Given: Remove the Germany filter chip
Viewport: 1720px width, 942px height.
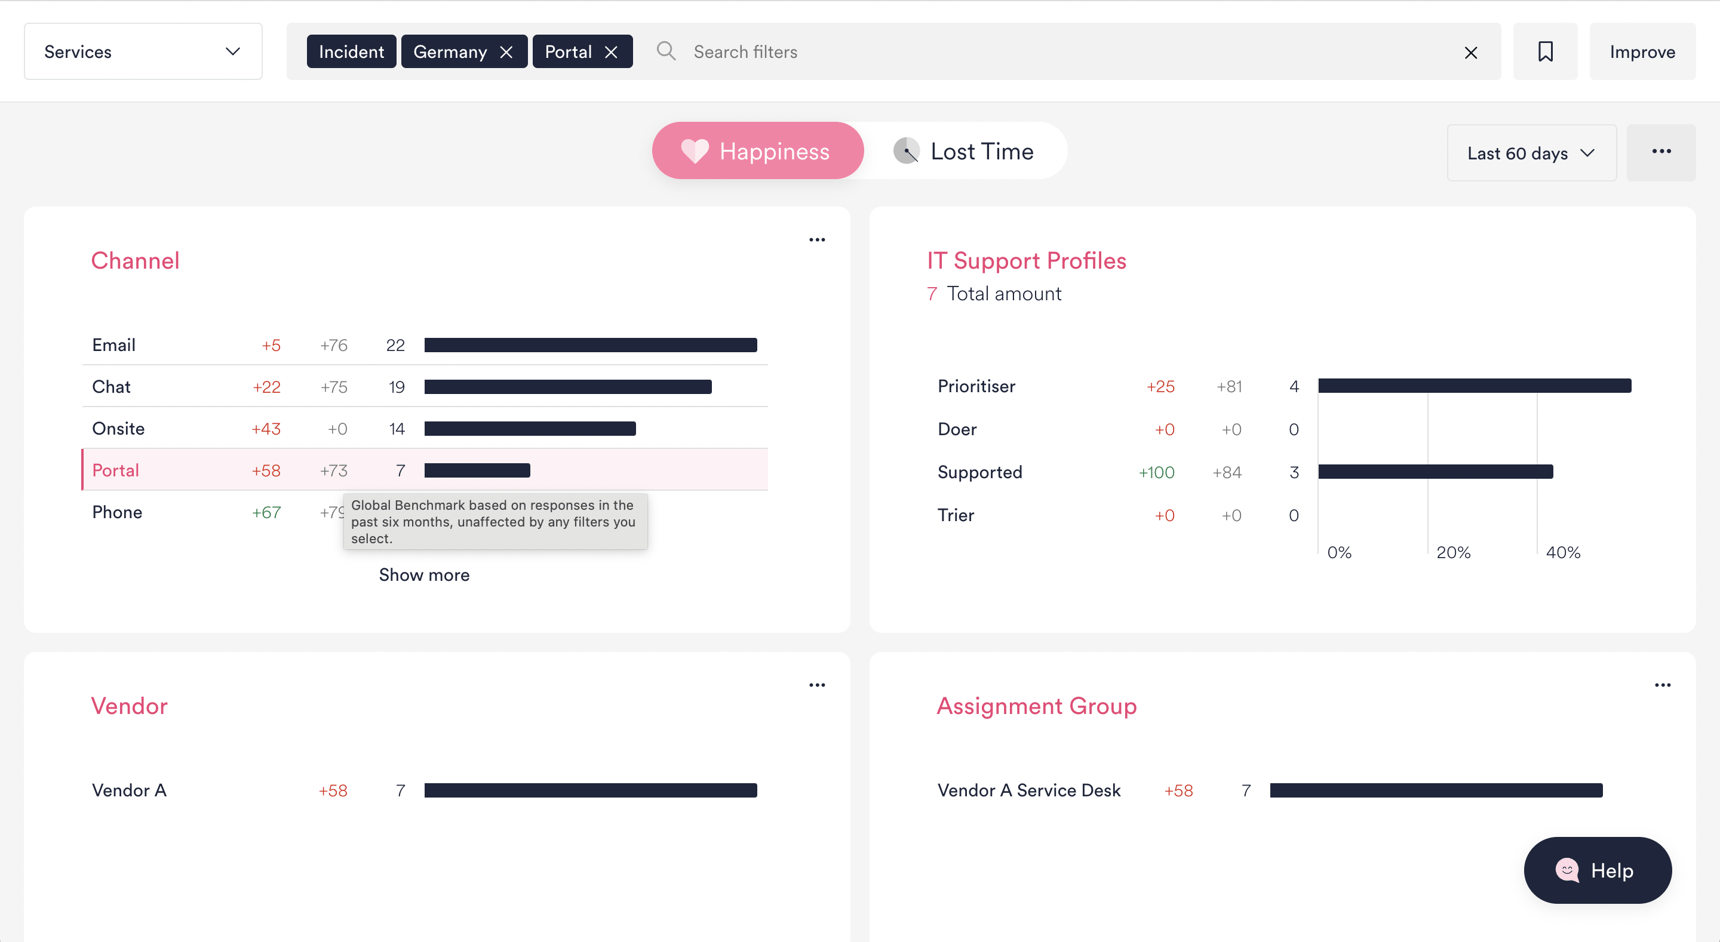Looking at the screenshot, I should click(507, 51).
